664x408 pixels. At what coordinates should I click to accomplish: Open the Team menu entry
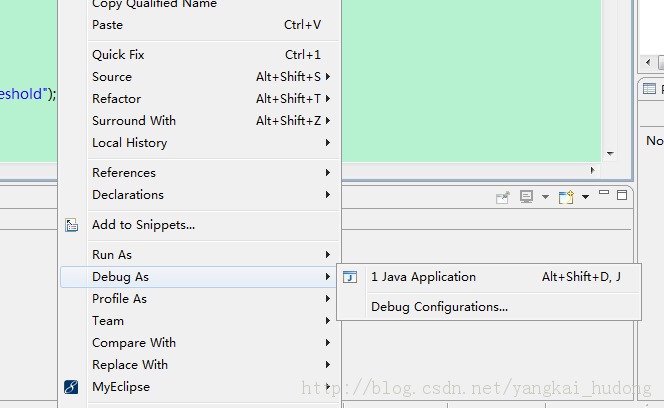click(200, 321)
